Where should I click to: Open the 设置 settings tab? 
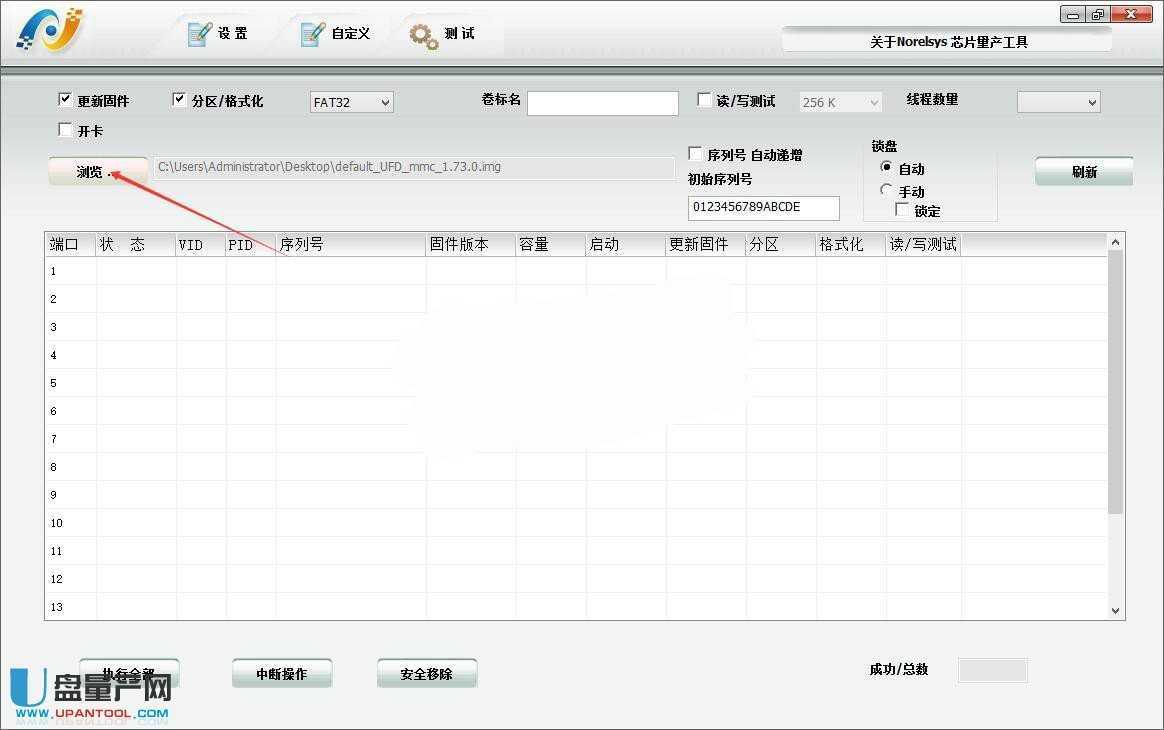pyautogui.click(x=219, y=34)
